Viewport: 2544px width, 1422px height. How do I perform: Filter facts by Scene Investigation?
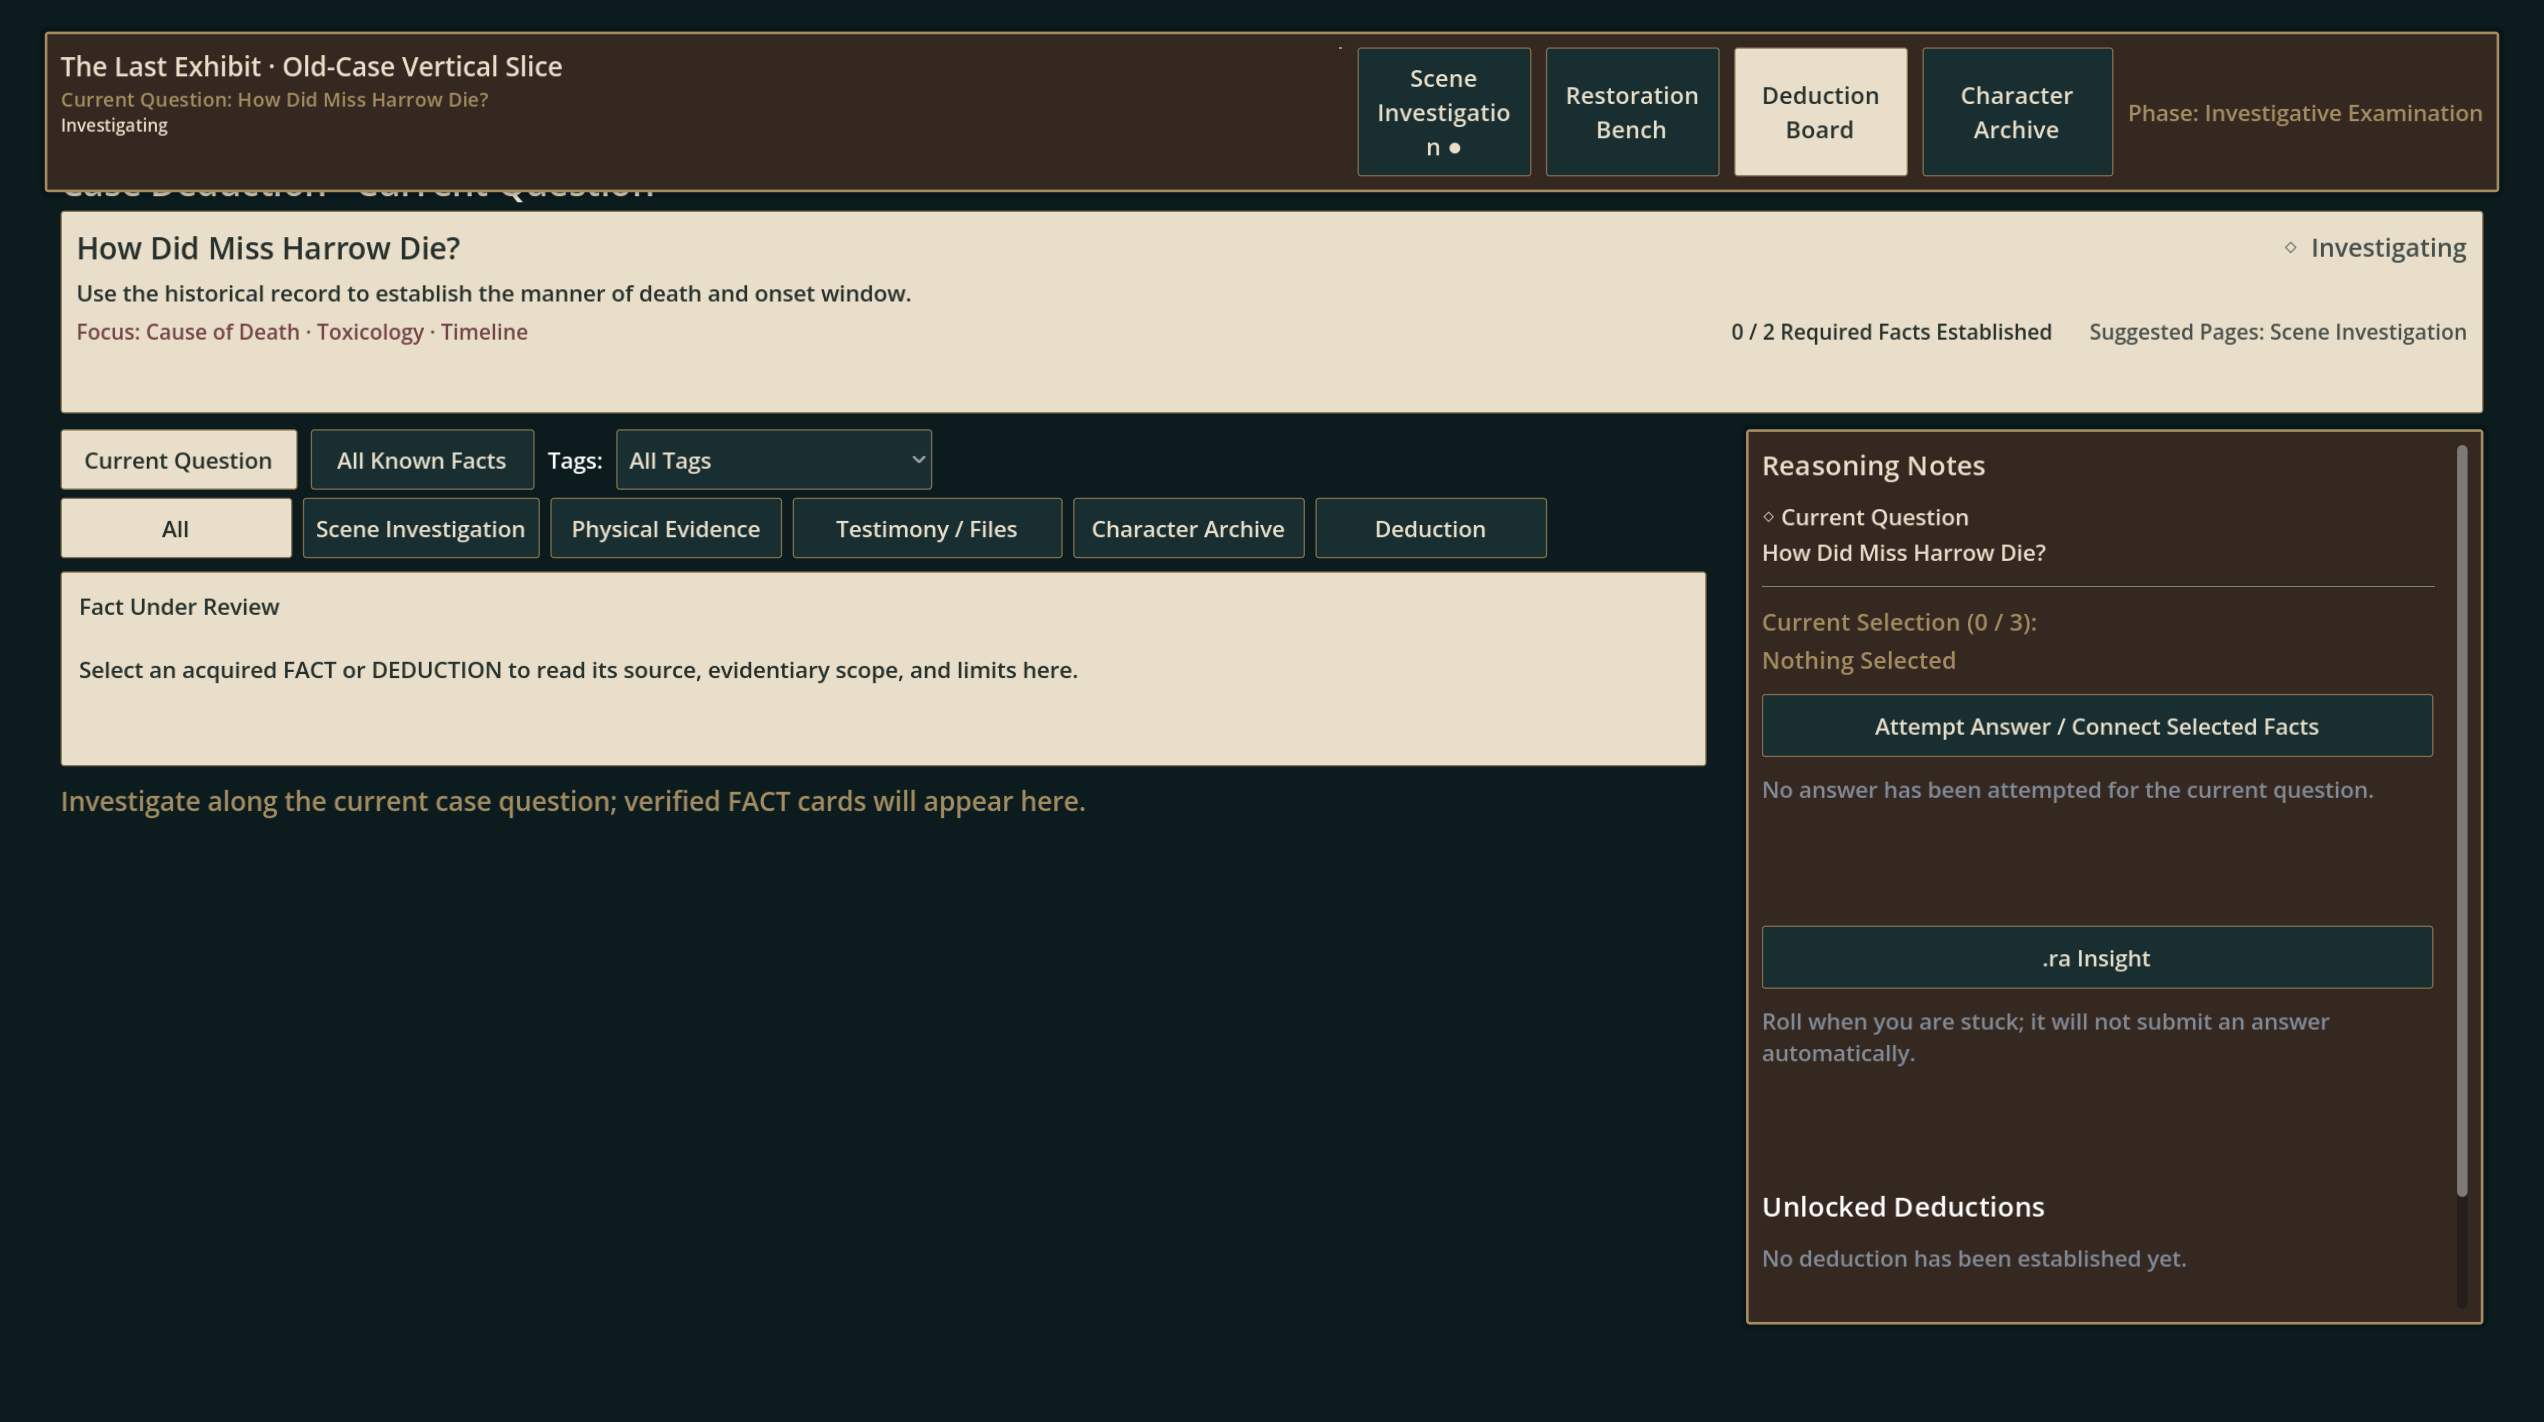point(420,528)
